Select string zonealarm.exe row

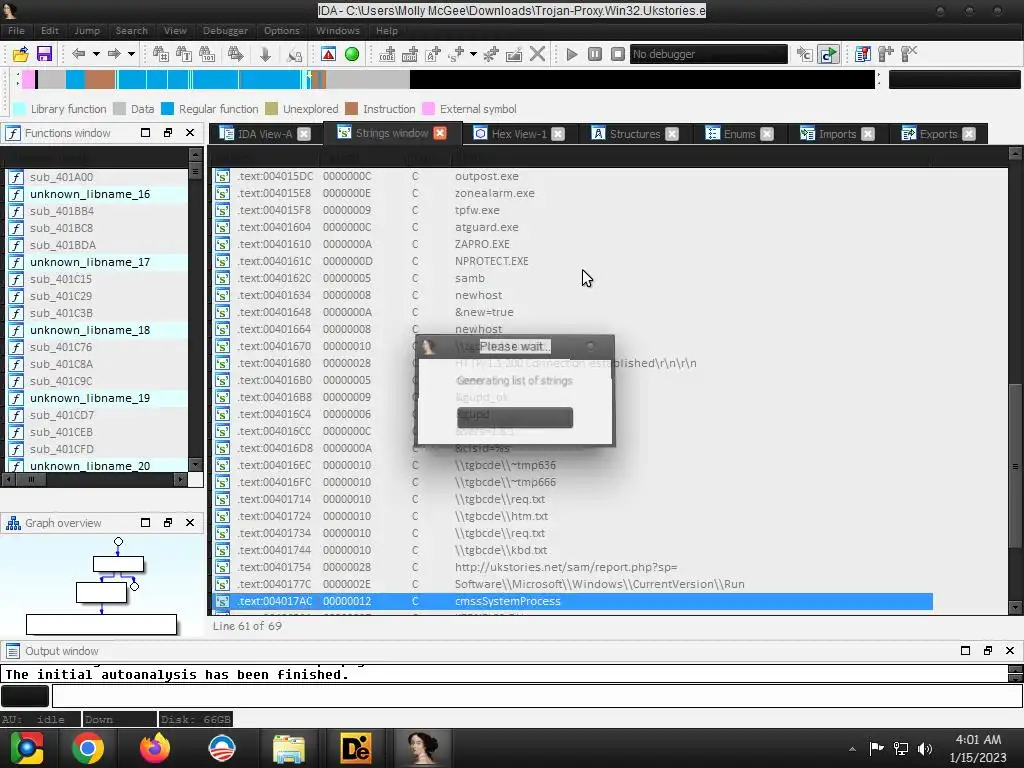(x=573, y=193)
